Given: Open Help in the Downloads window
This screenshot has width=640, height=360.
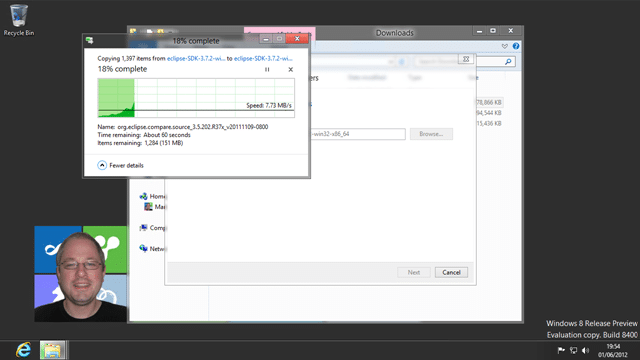Looking at the screenshot, I should pyautogui.click(x=516, y=46).
